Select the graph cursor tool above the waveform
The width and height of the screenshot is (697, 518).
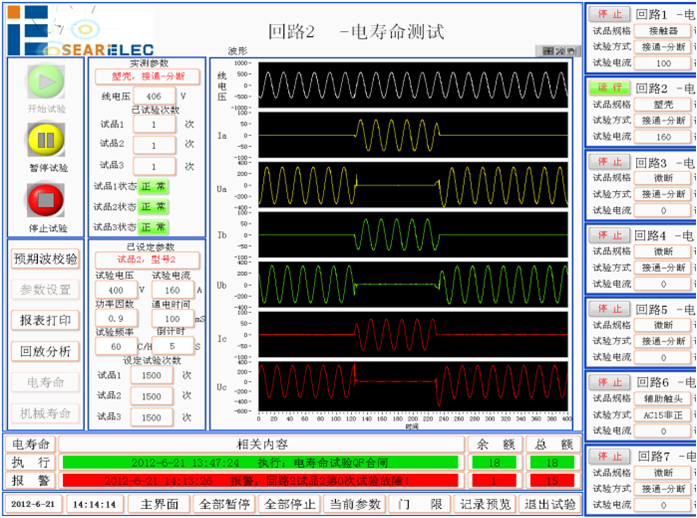pyautogui.click(x=546, y=50)
